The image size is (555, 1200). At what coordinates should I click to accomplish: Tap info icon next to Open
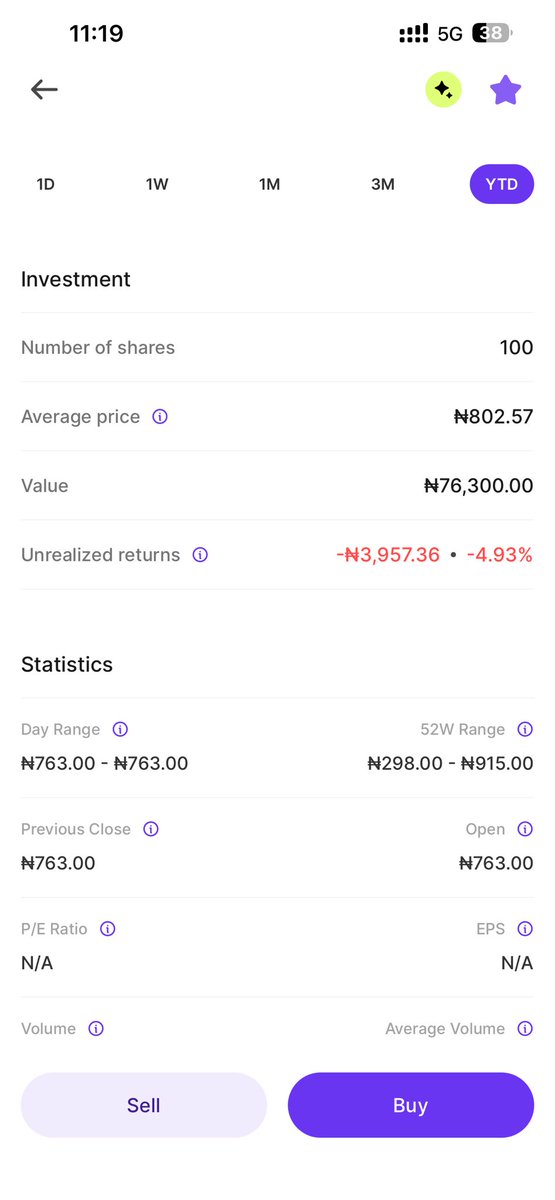[x=525, y=829]
